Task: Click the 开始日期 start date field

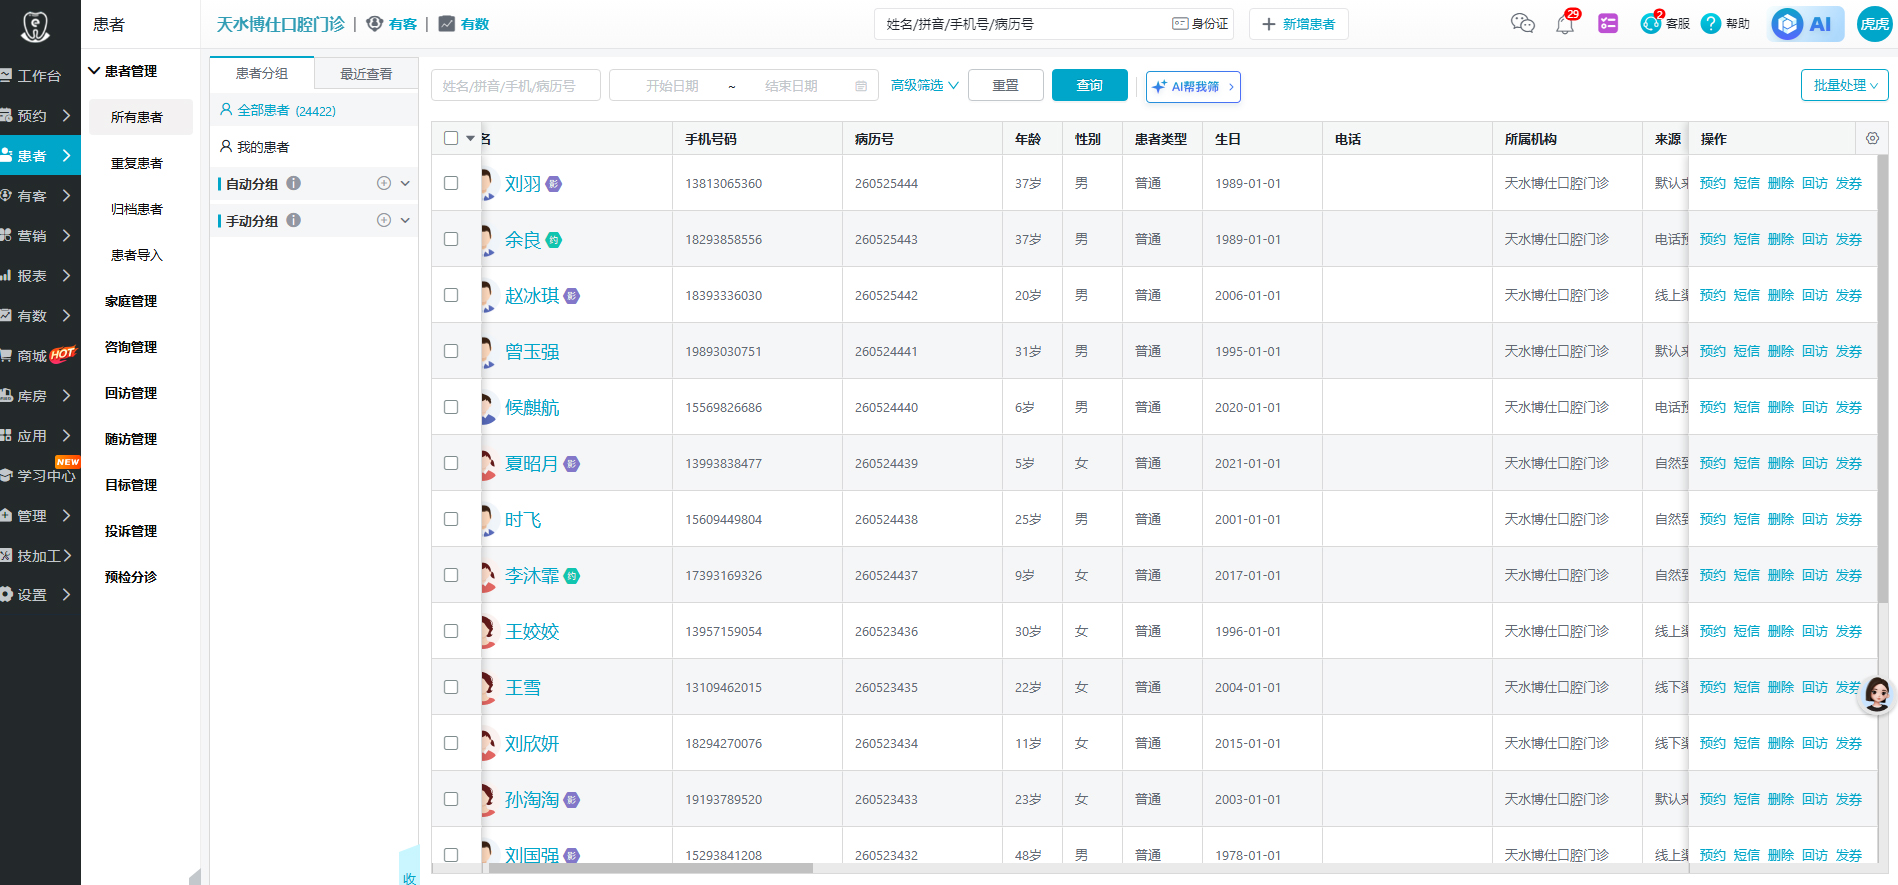Action: [x=672, y=86]
